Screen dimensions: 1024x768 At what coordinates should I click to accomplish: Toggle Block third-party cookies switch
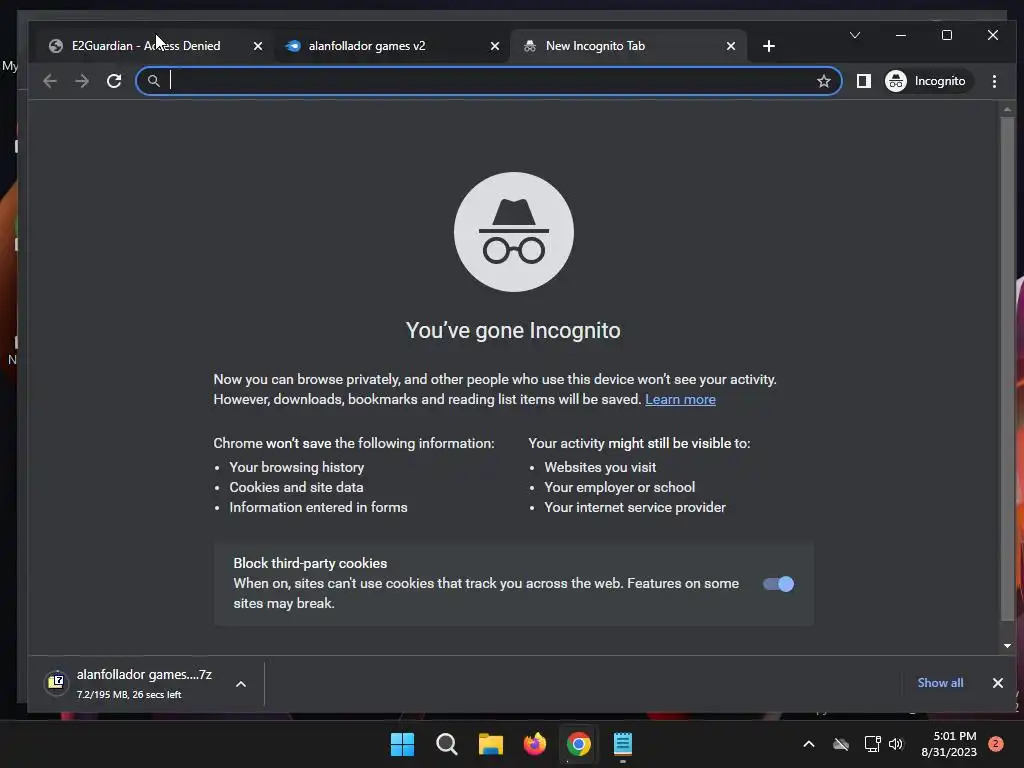(x=778, y=584)
